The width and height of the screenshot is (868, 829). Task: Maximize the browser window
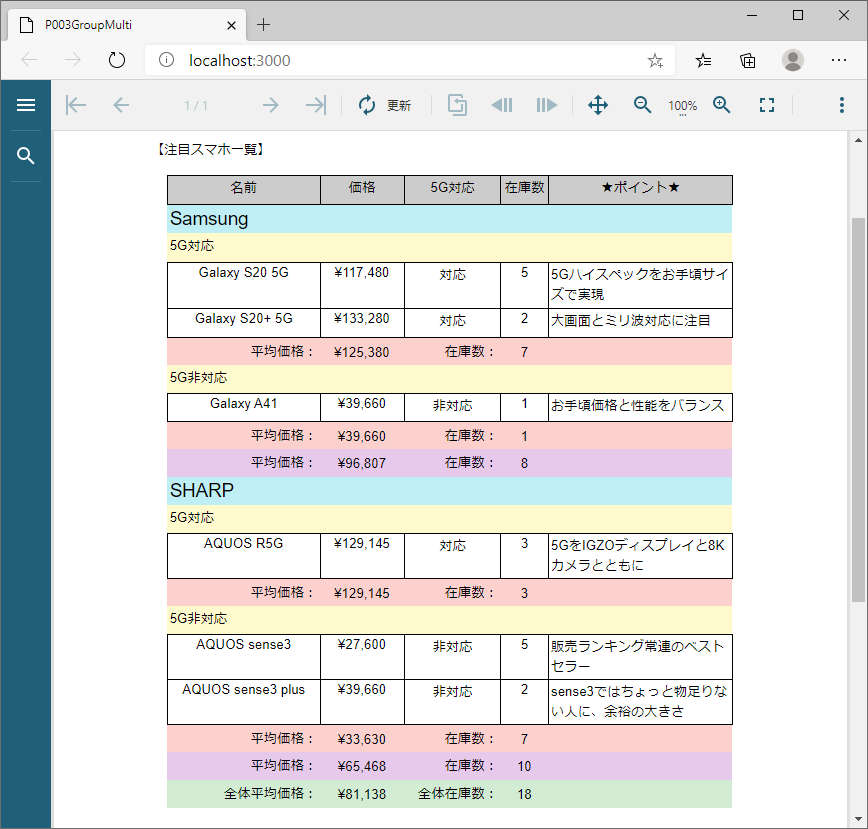pos(798,15)
